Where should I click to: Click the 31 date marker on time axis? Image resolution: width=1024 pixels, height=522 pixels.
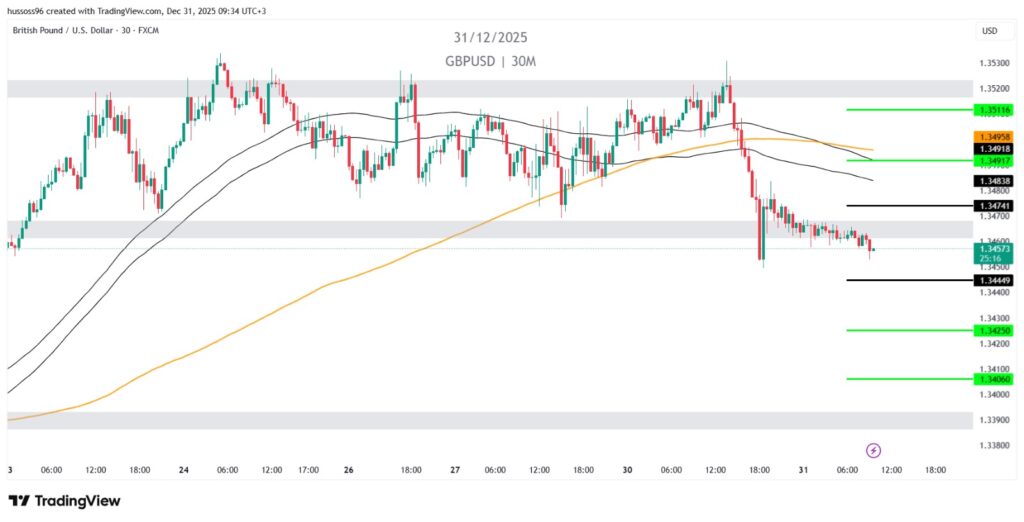[x=805, y=470]
